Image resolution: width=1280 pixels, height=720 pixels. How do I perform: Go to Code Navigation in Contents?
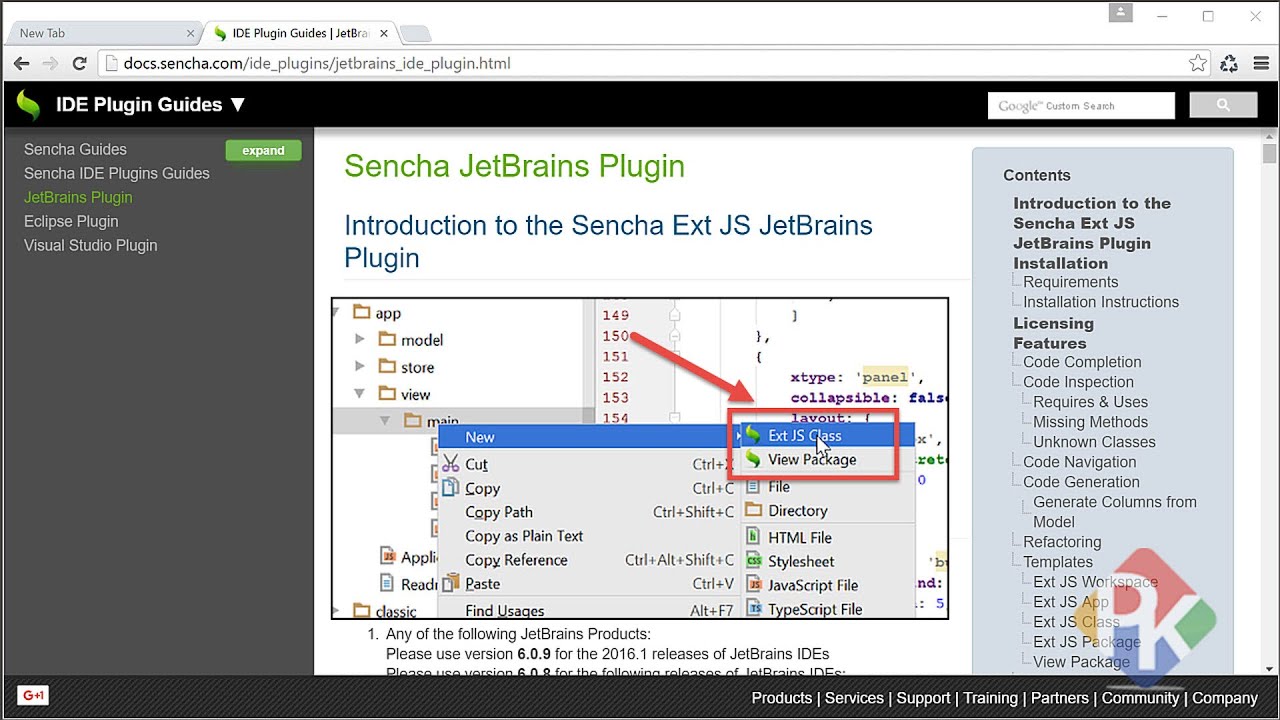click(x=1079, y=462)
